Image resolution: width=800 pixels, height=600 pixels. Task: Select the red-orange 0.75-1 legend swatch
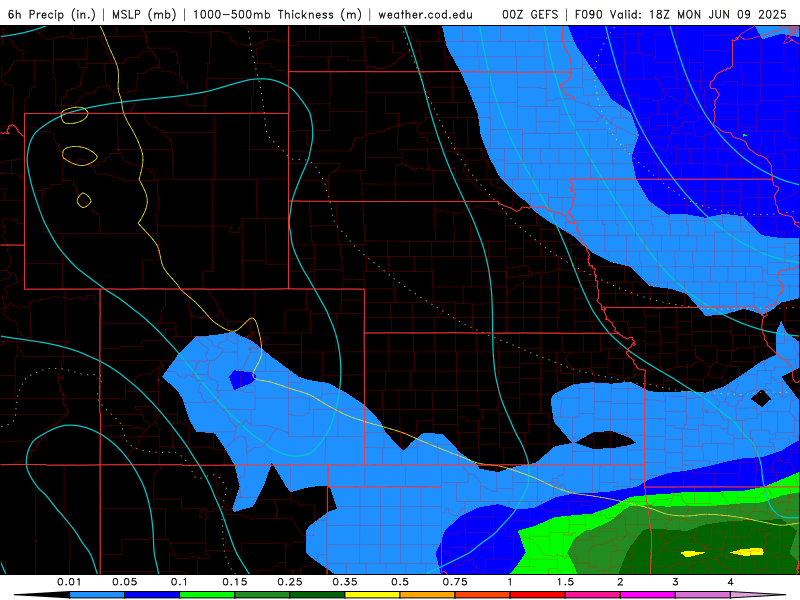[483, 595]
